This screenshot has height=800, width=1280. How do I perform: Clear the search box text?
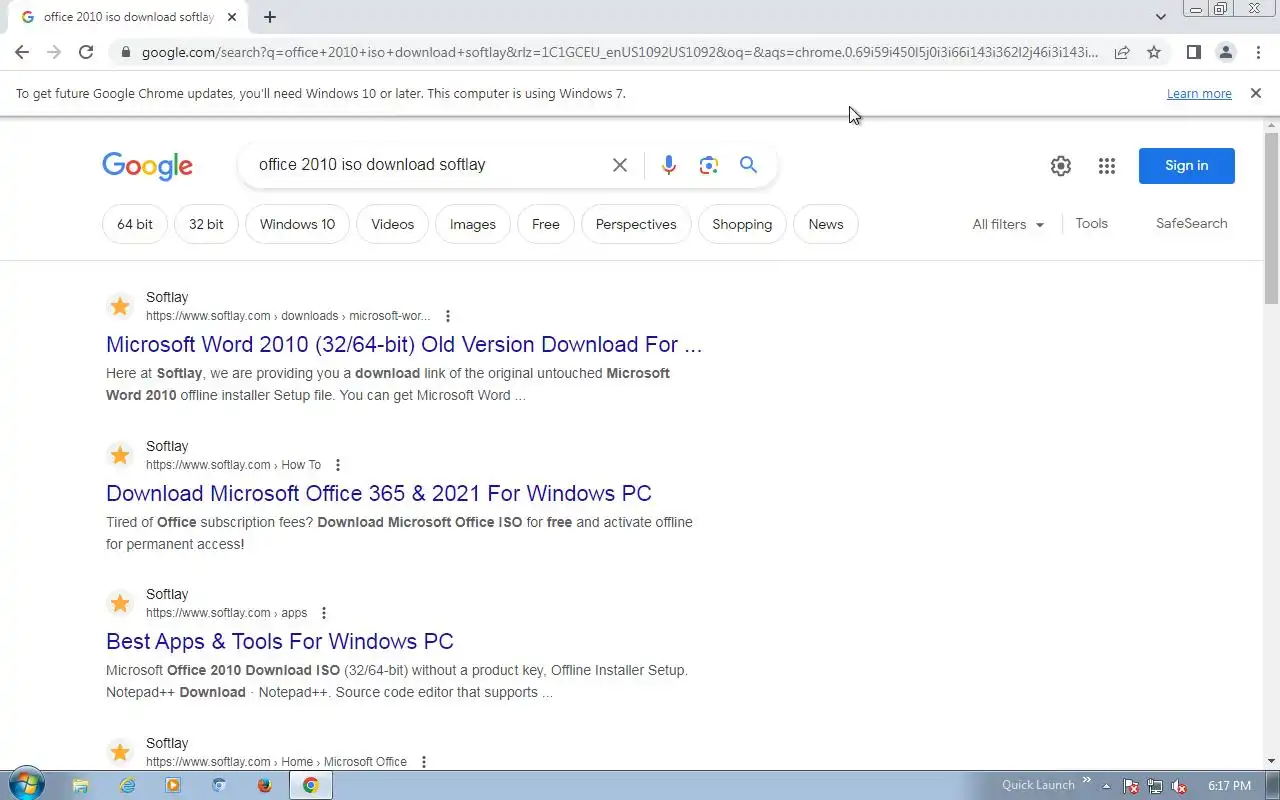(620, 165)
